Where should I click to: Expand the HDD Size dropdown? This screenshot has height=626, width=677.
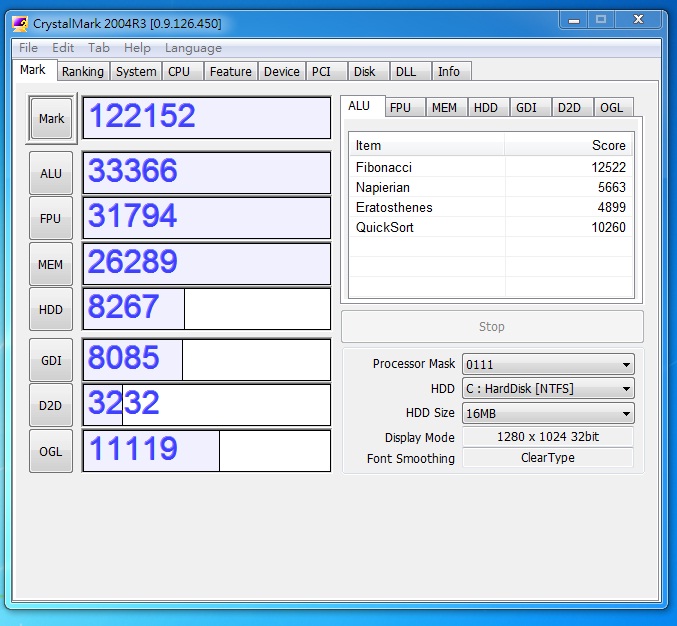[548, 414]
